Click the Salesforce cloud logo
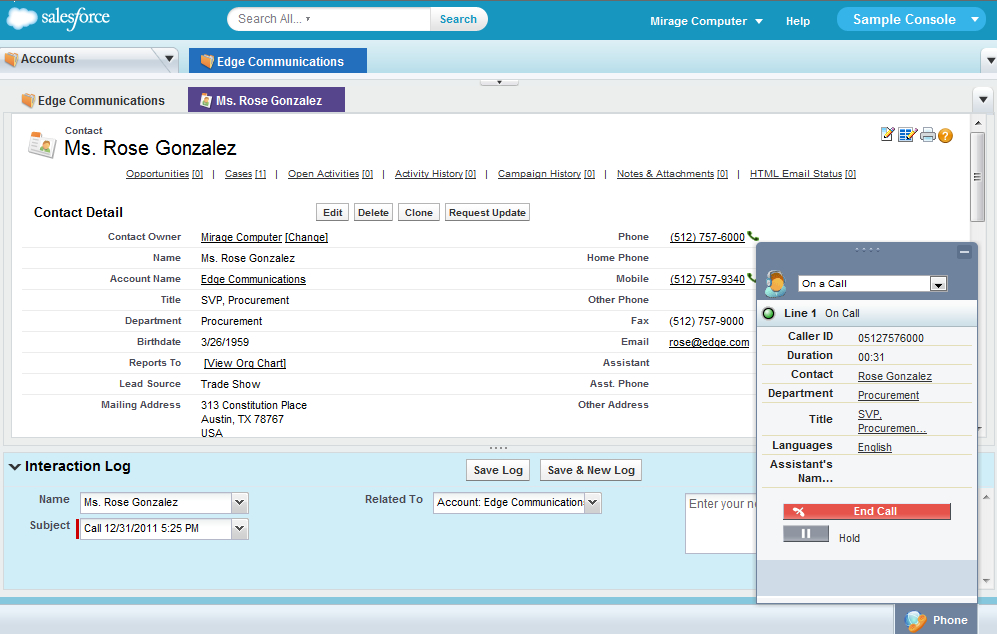The height and width of the screenshot is (634, 997). (x=58, y=18)
